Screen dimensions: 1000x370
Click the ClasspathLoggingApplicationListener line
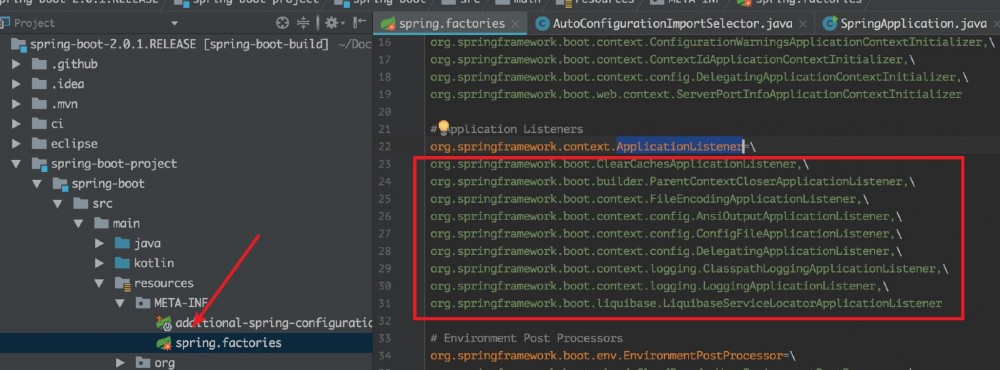pyautogui.click(x=689, y=268)
